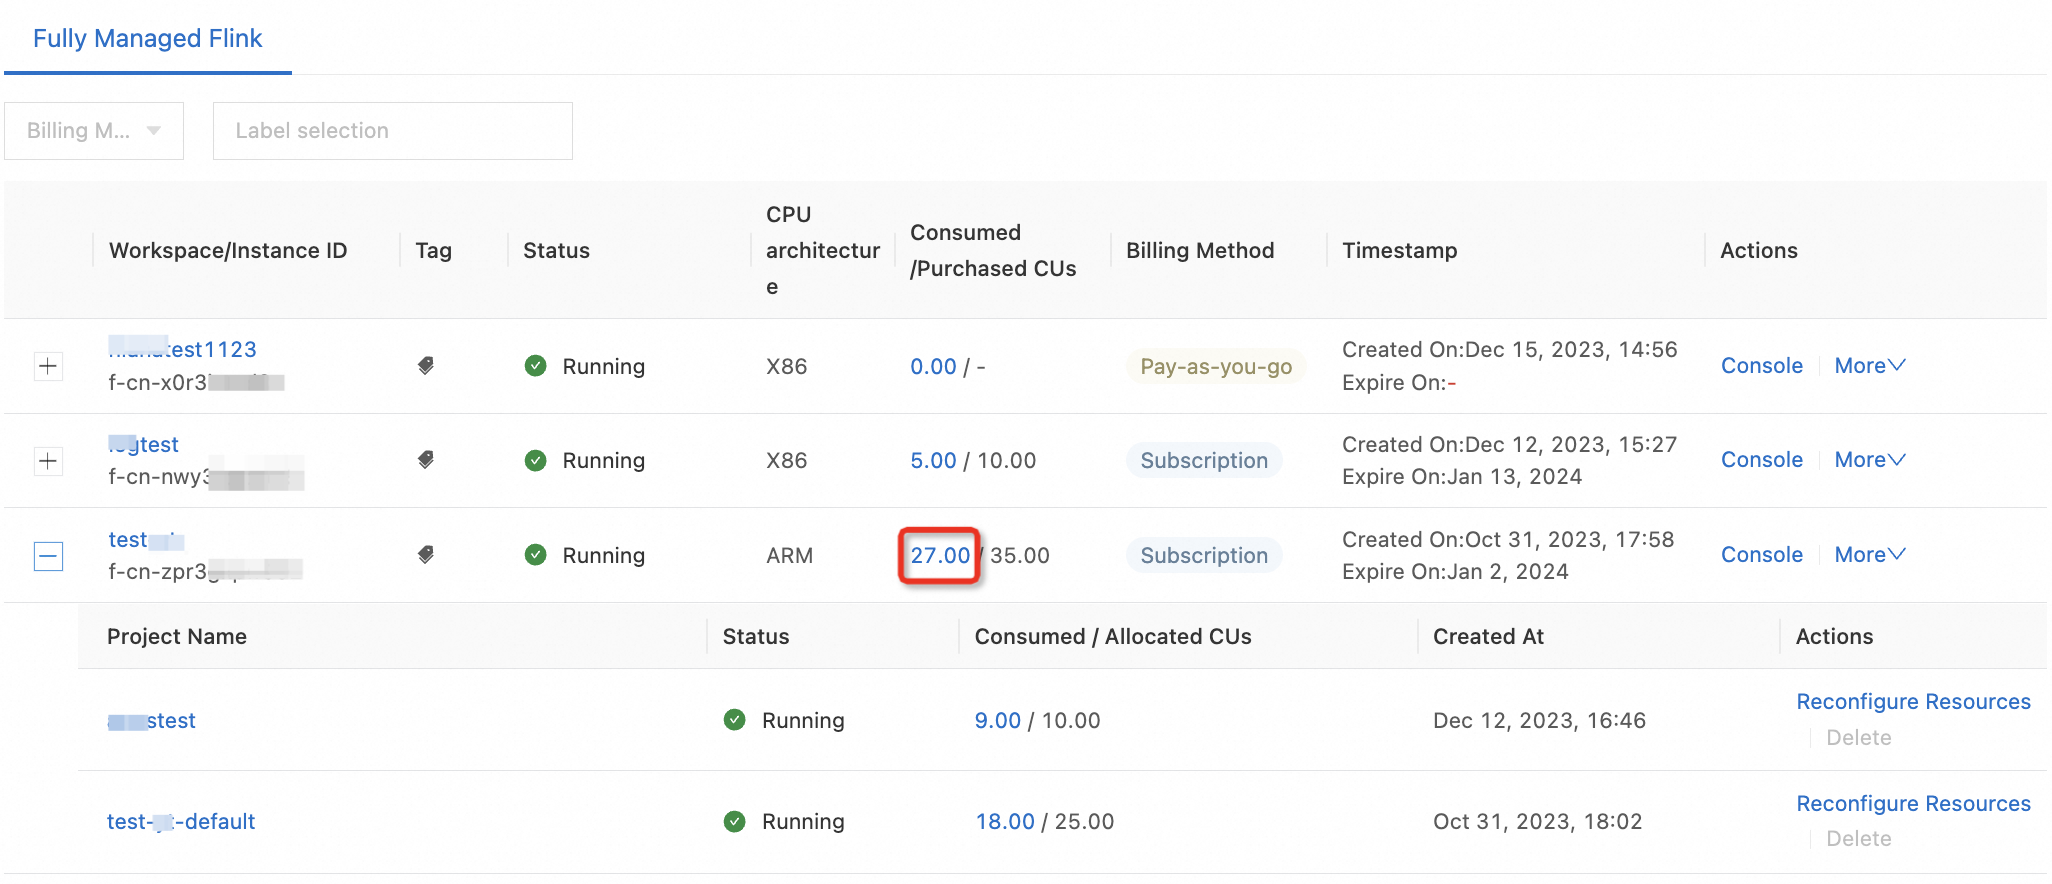Expand the X86 Subscription workspace row
This screenshot has width=2052, height=884.
(48, 461)
